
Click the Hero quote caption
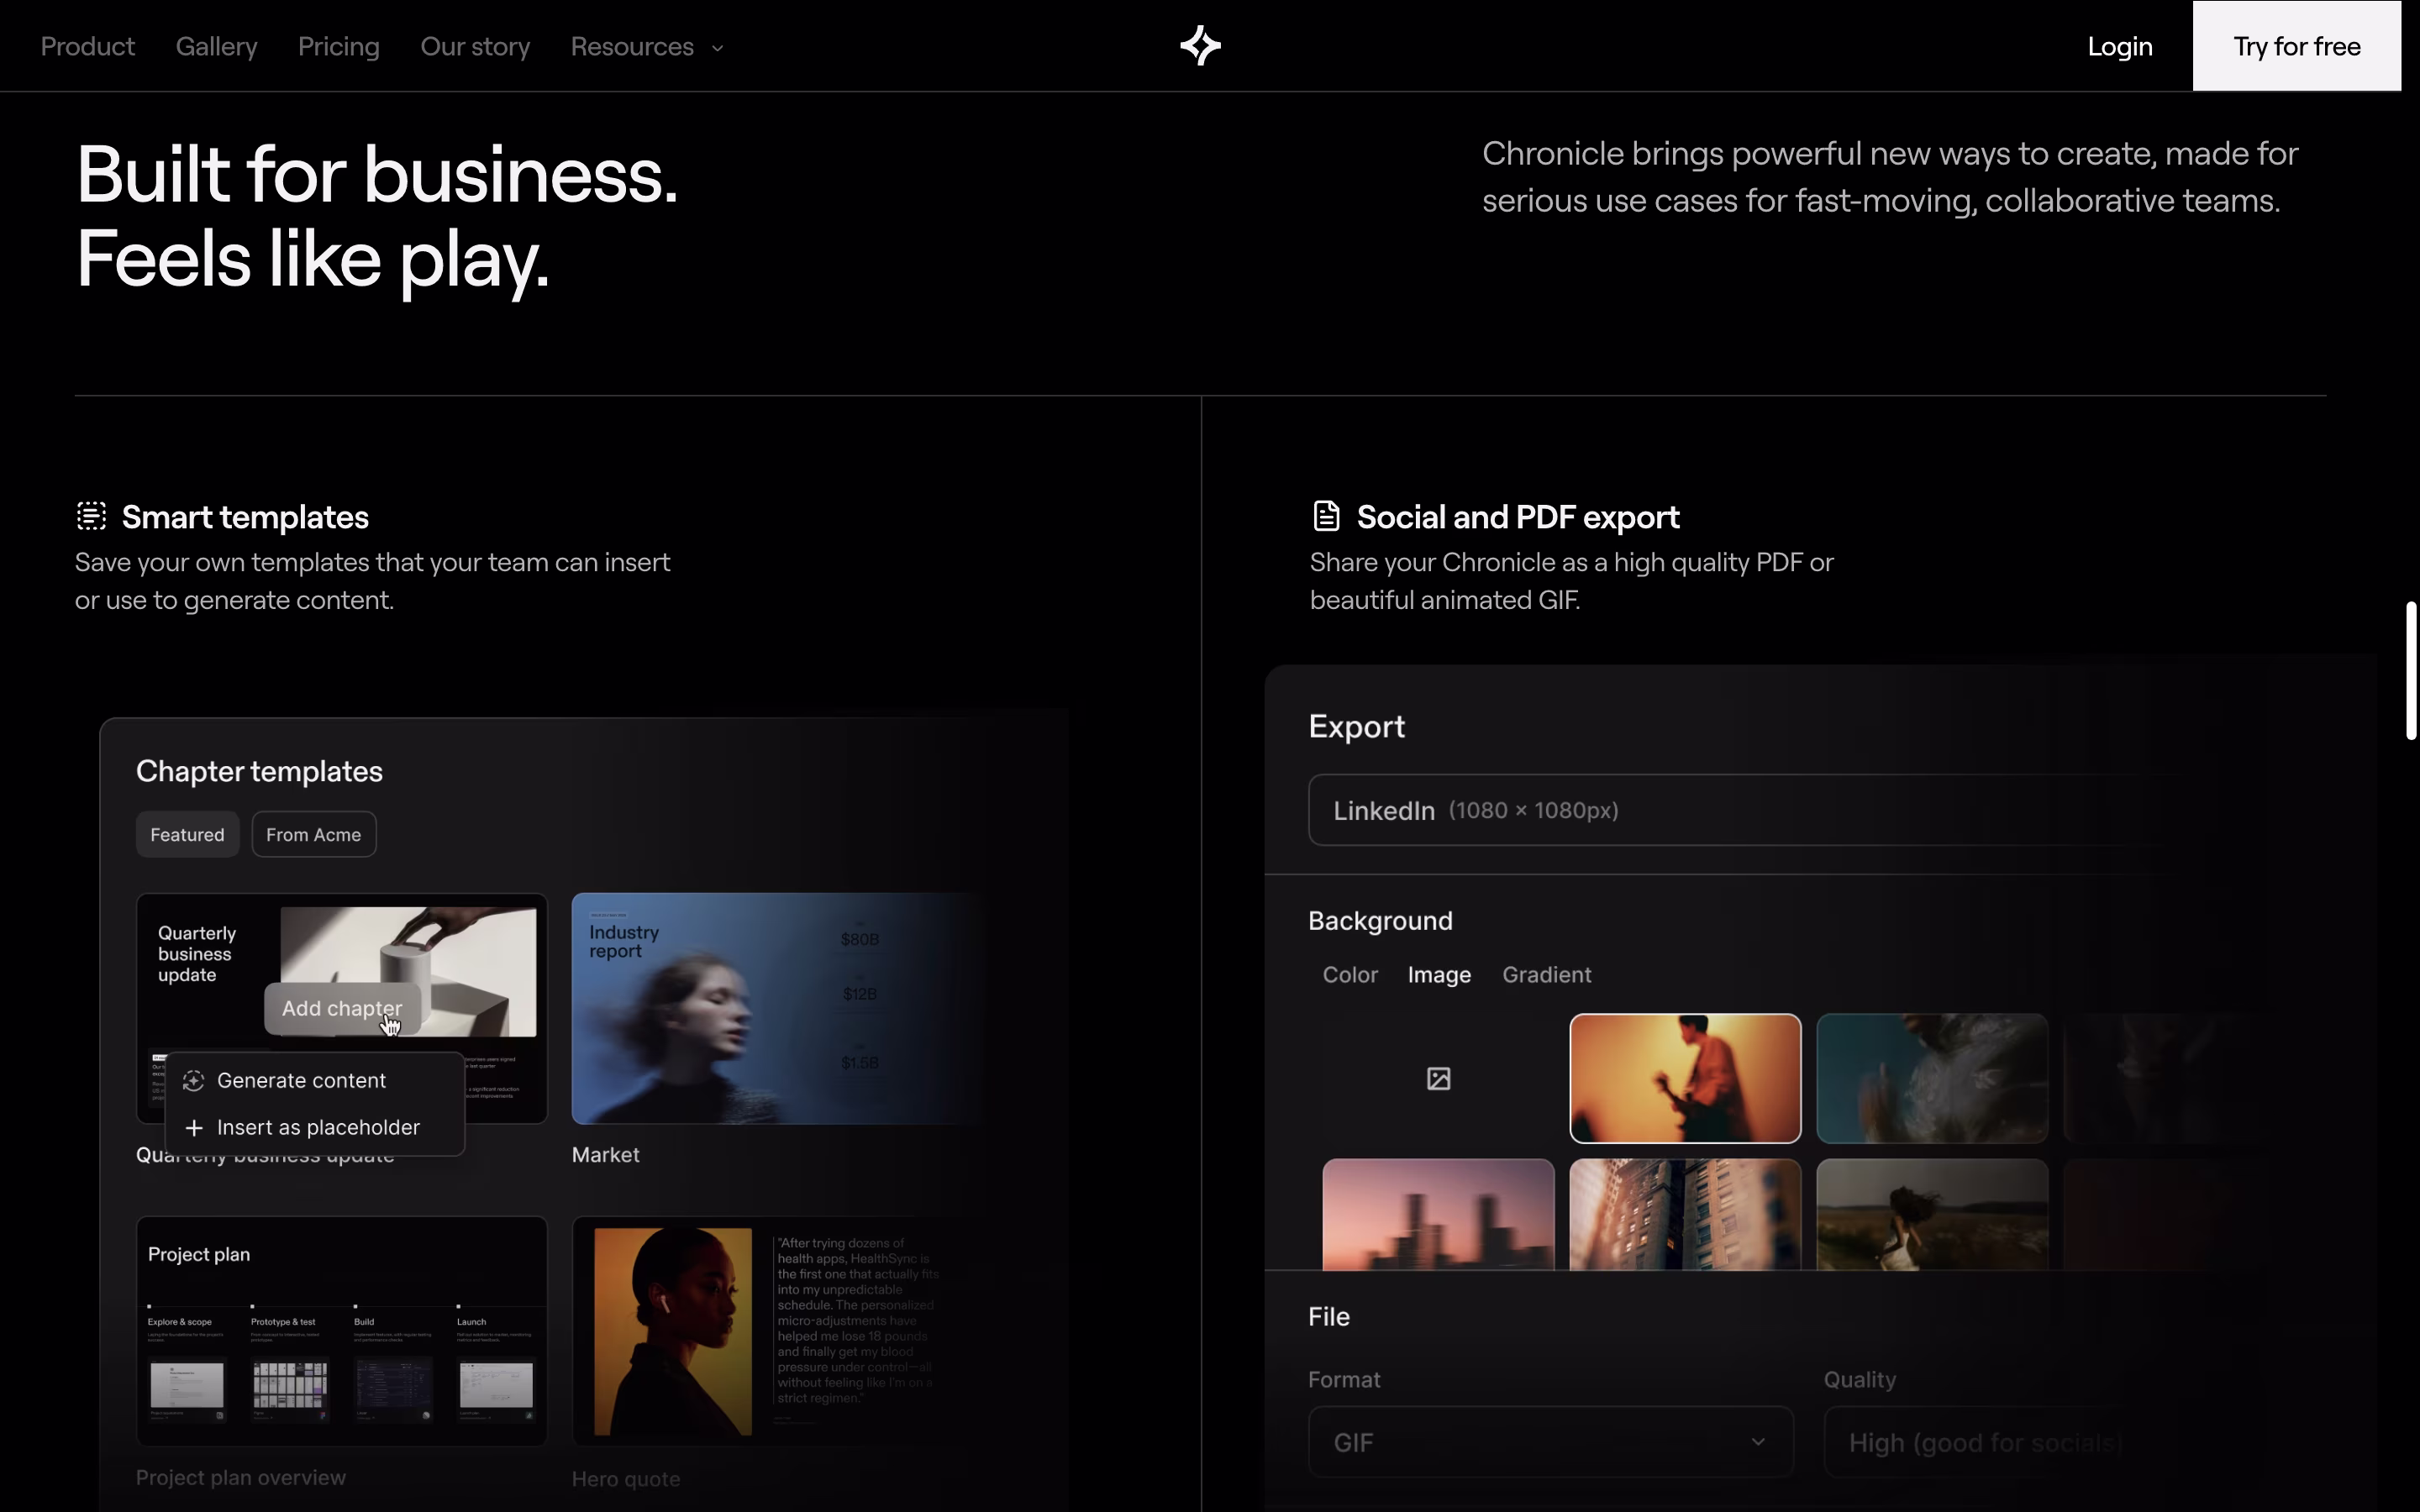point(626,1479)
